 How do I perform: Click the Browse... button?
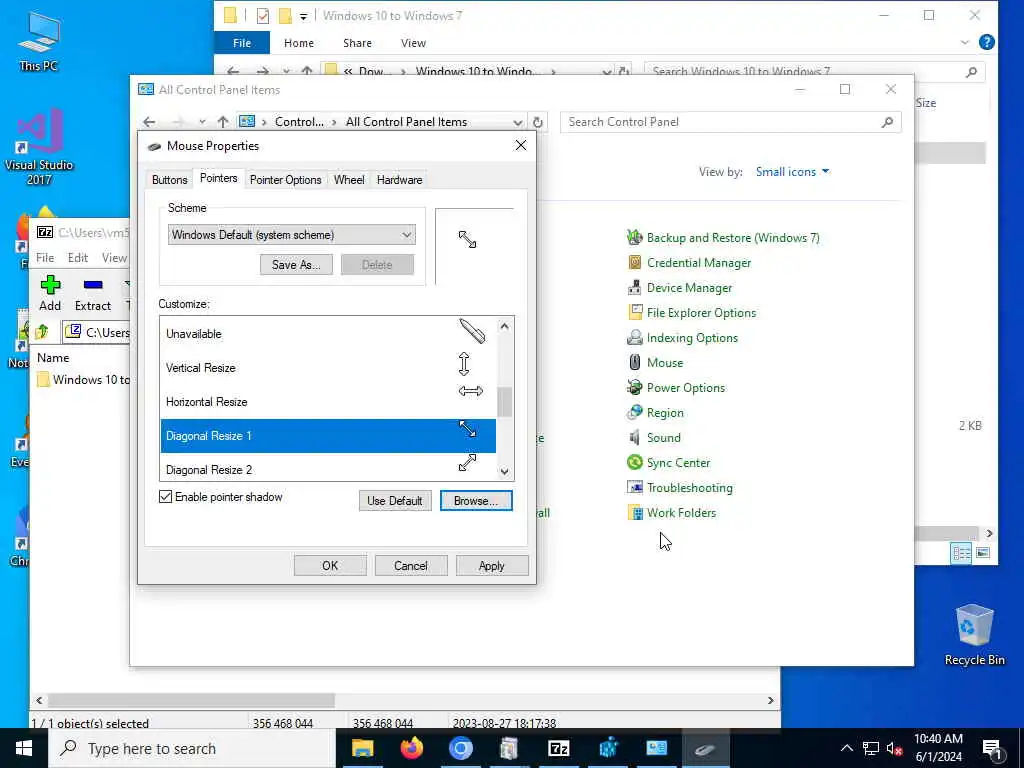coord(476,501)
